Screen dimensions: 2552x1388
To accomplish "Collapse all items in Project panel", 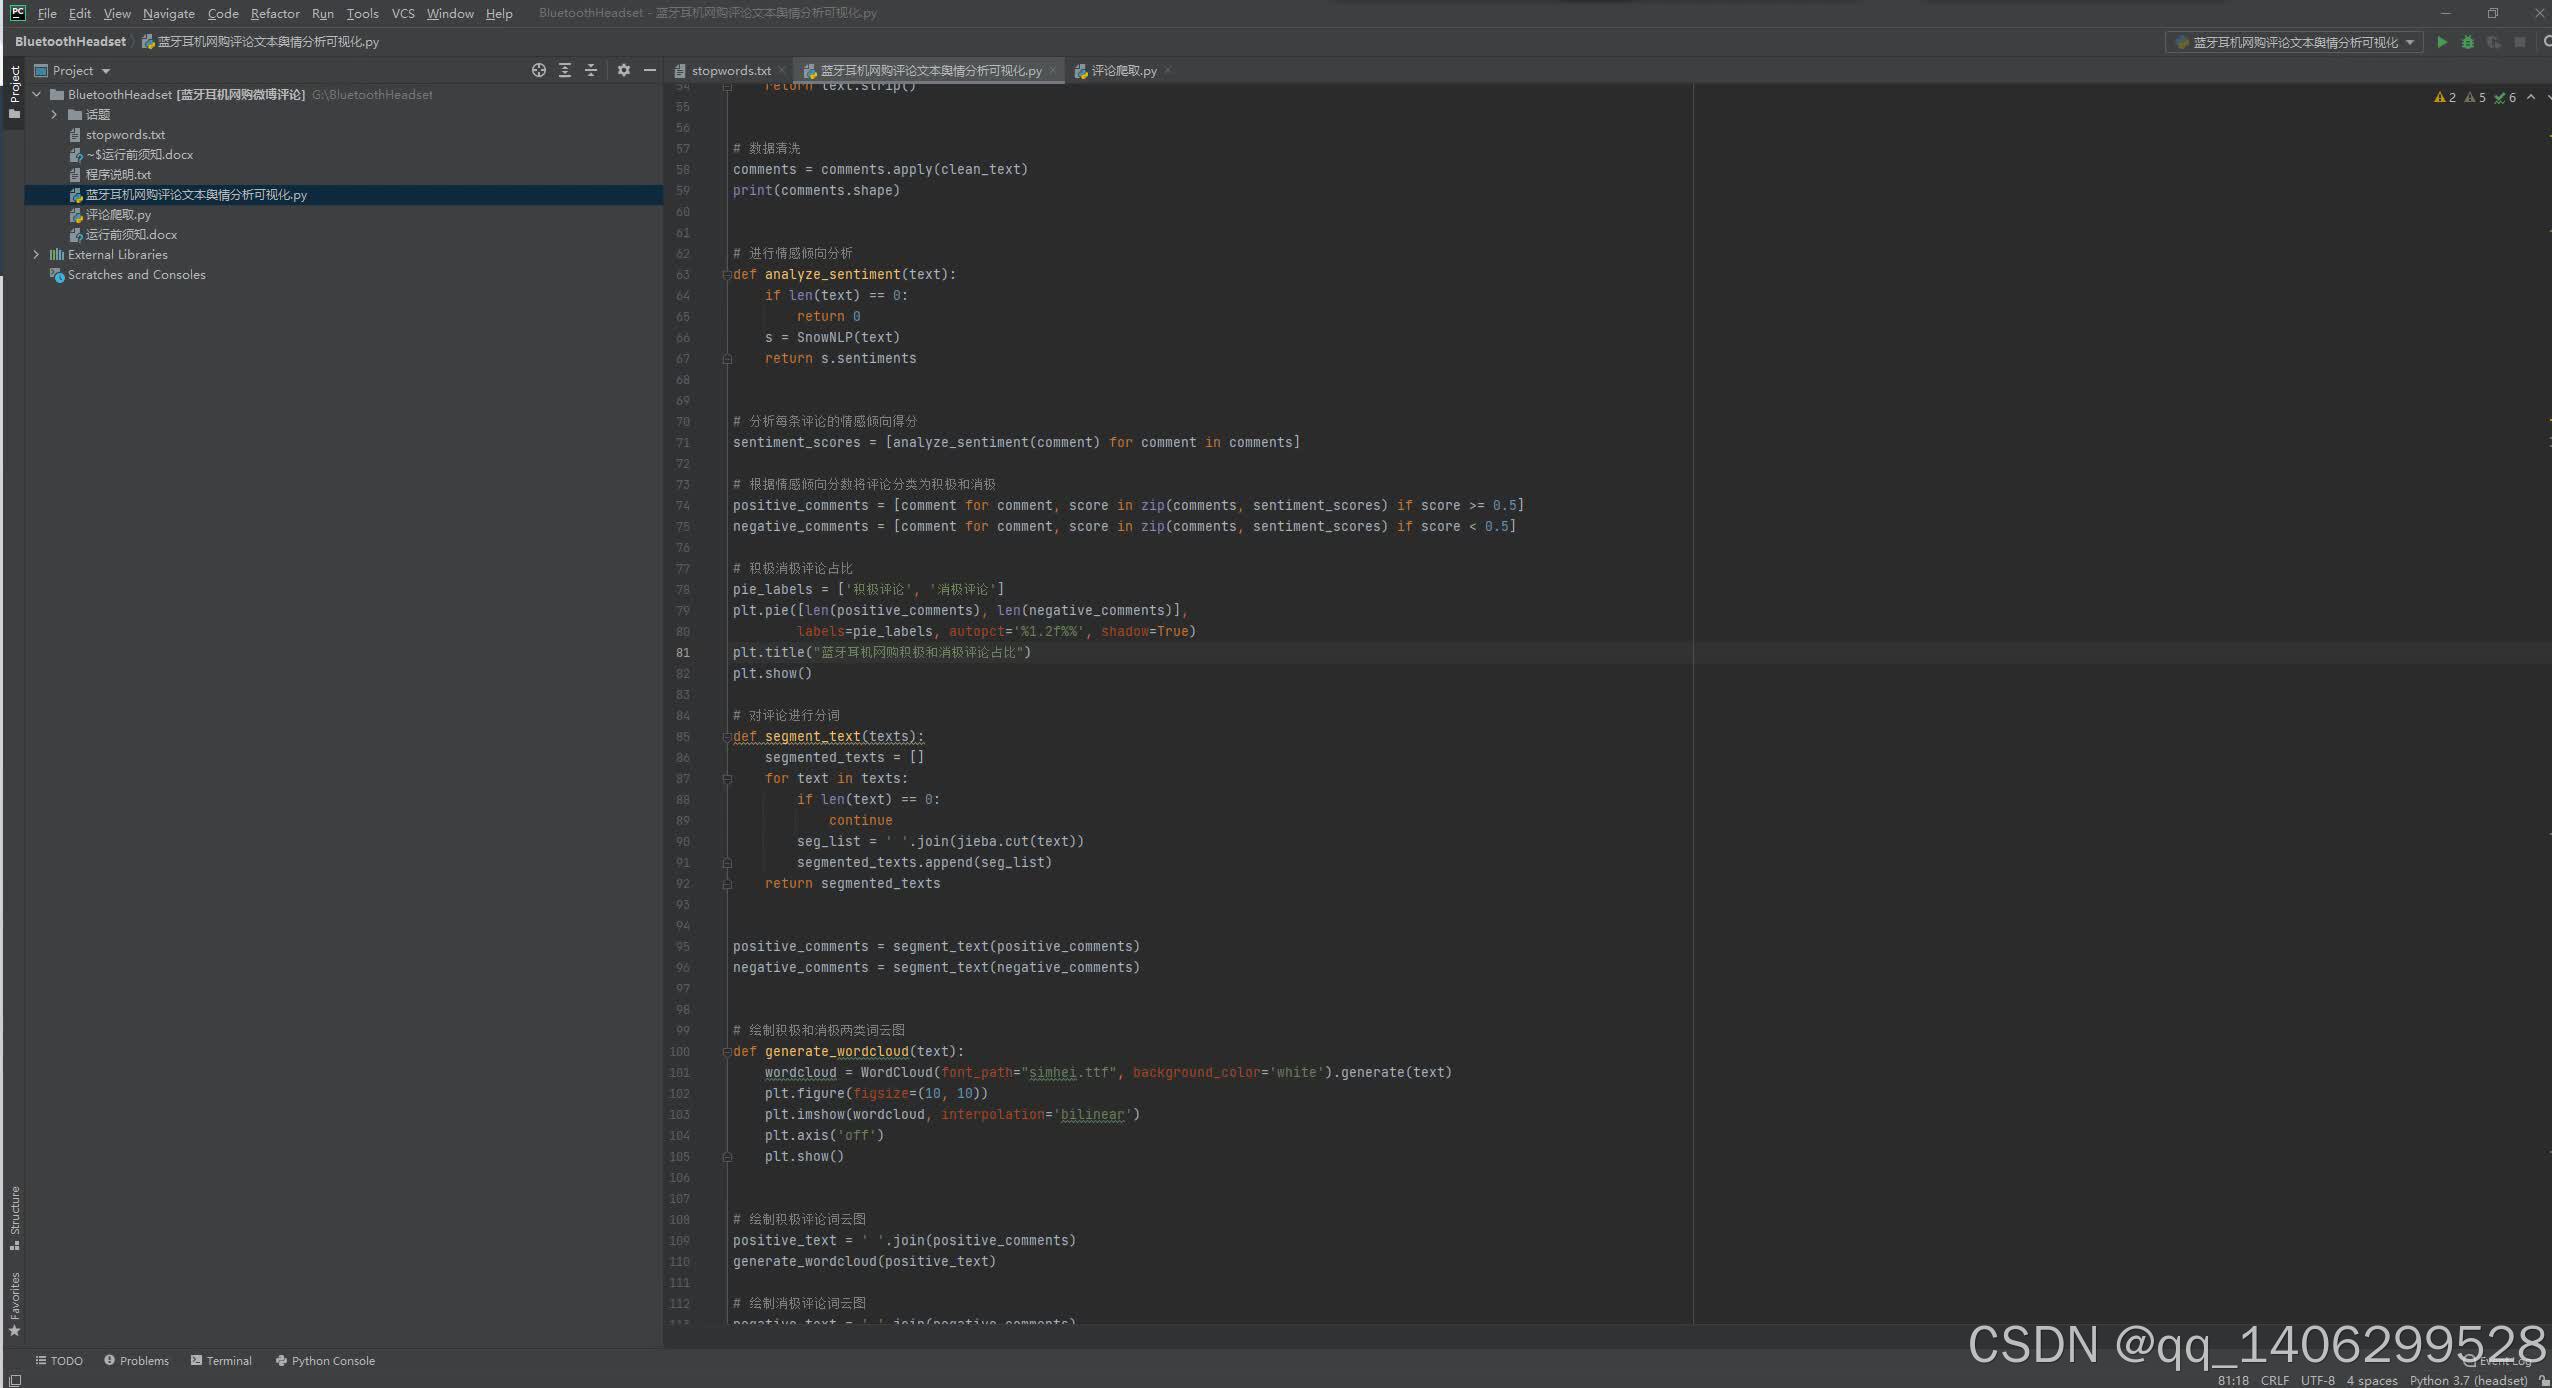I will [x=591, y=70].
